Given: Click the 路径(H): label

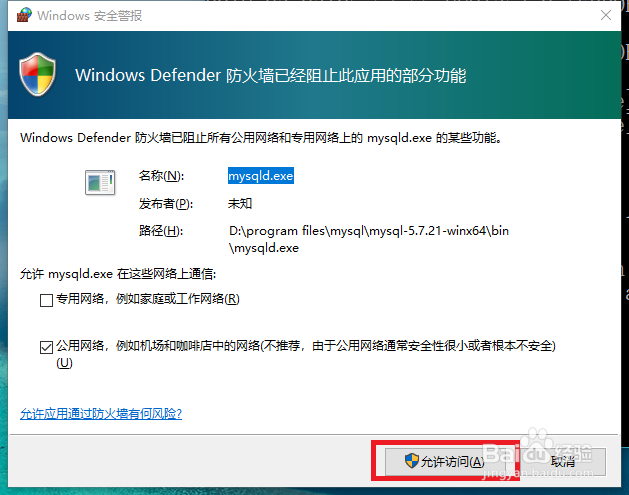Looking at the screenshot, I should point(161,231).
